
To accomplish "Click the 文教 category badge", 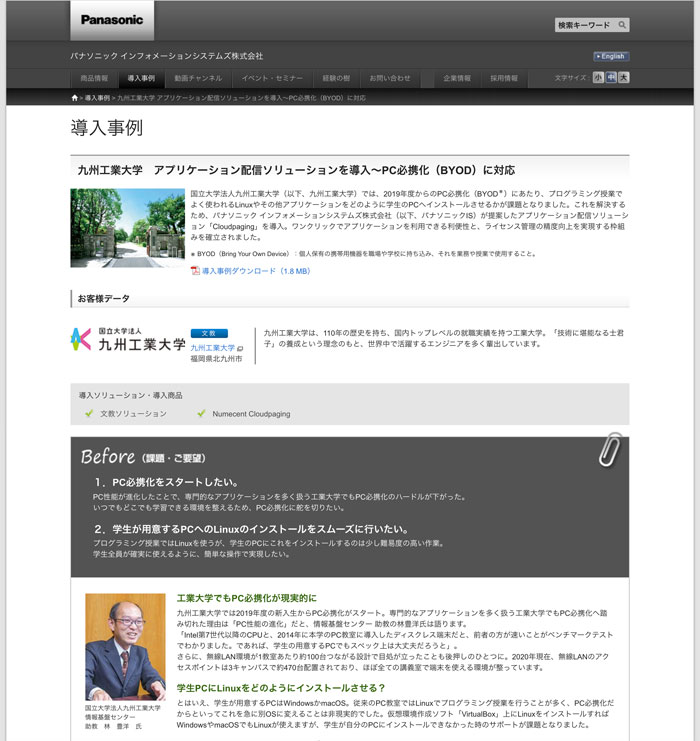I will click(209, 333).
